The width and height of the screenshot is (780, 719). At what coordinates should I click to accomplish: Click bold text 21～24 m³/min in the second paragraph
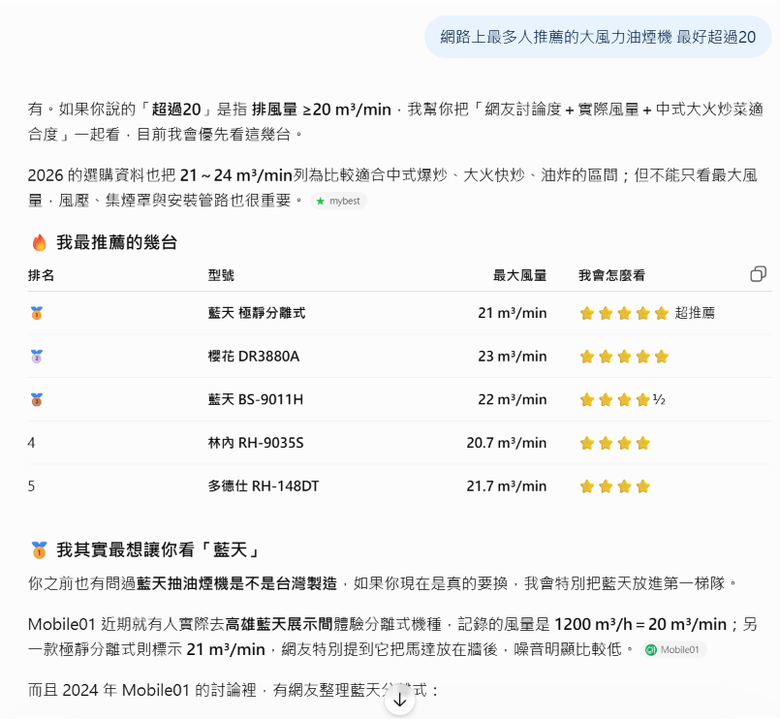tap(236, 175)
